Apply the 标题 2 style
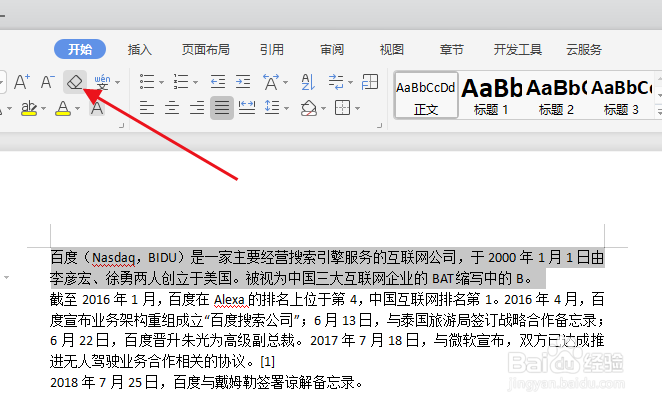Viewport: 662px width, 406px height. (x=556, y=96)
